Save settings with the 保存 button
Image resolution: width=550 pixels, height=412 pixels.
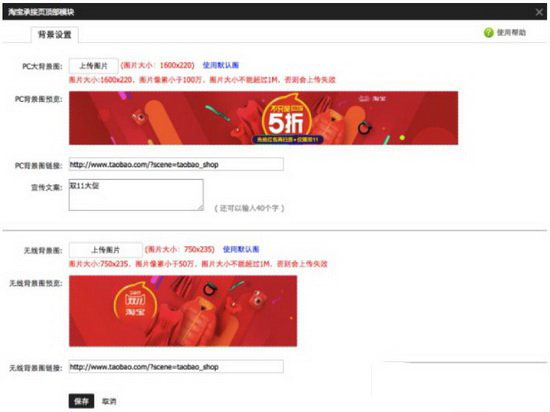81,401
